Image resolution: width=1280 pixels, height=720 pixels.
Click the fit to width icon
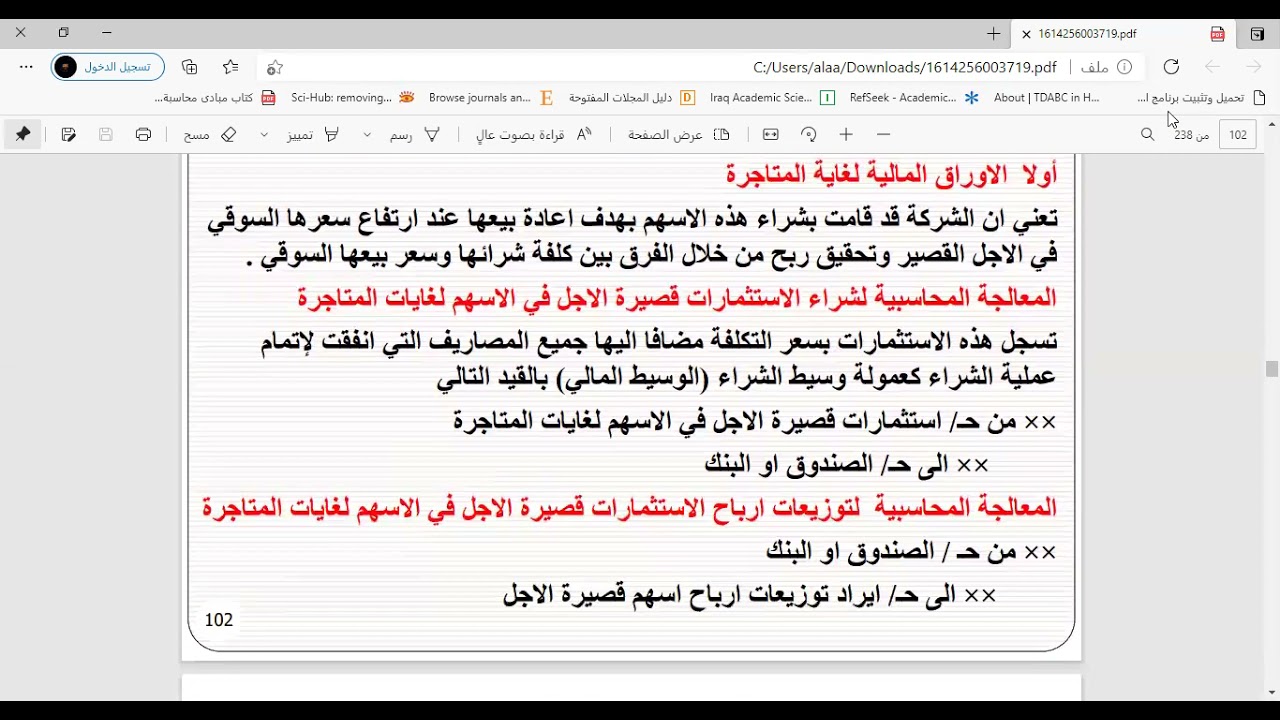coord(770,134)
